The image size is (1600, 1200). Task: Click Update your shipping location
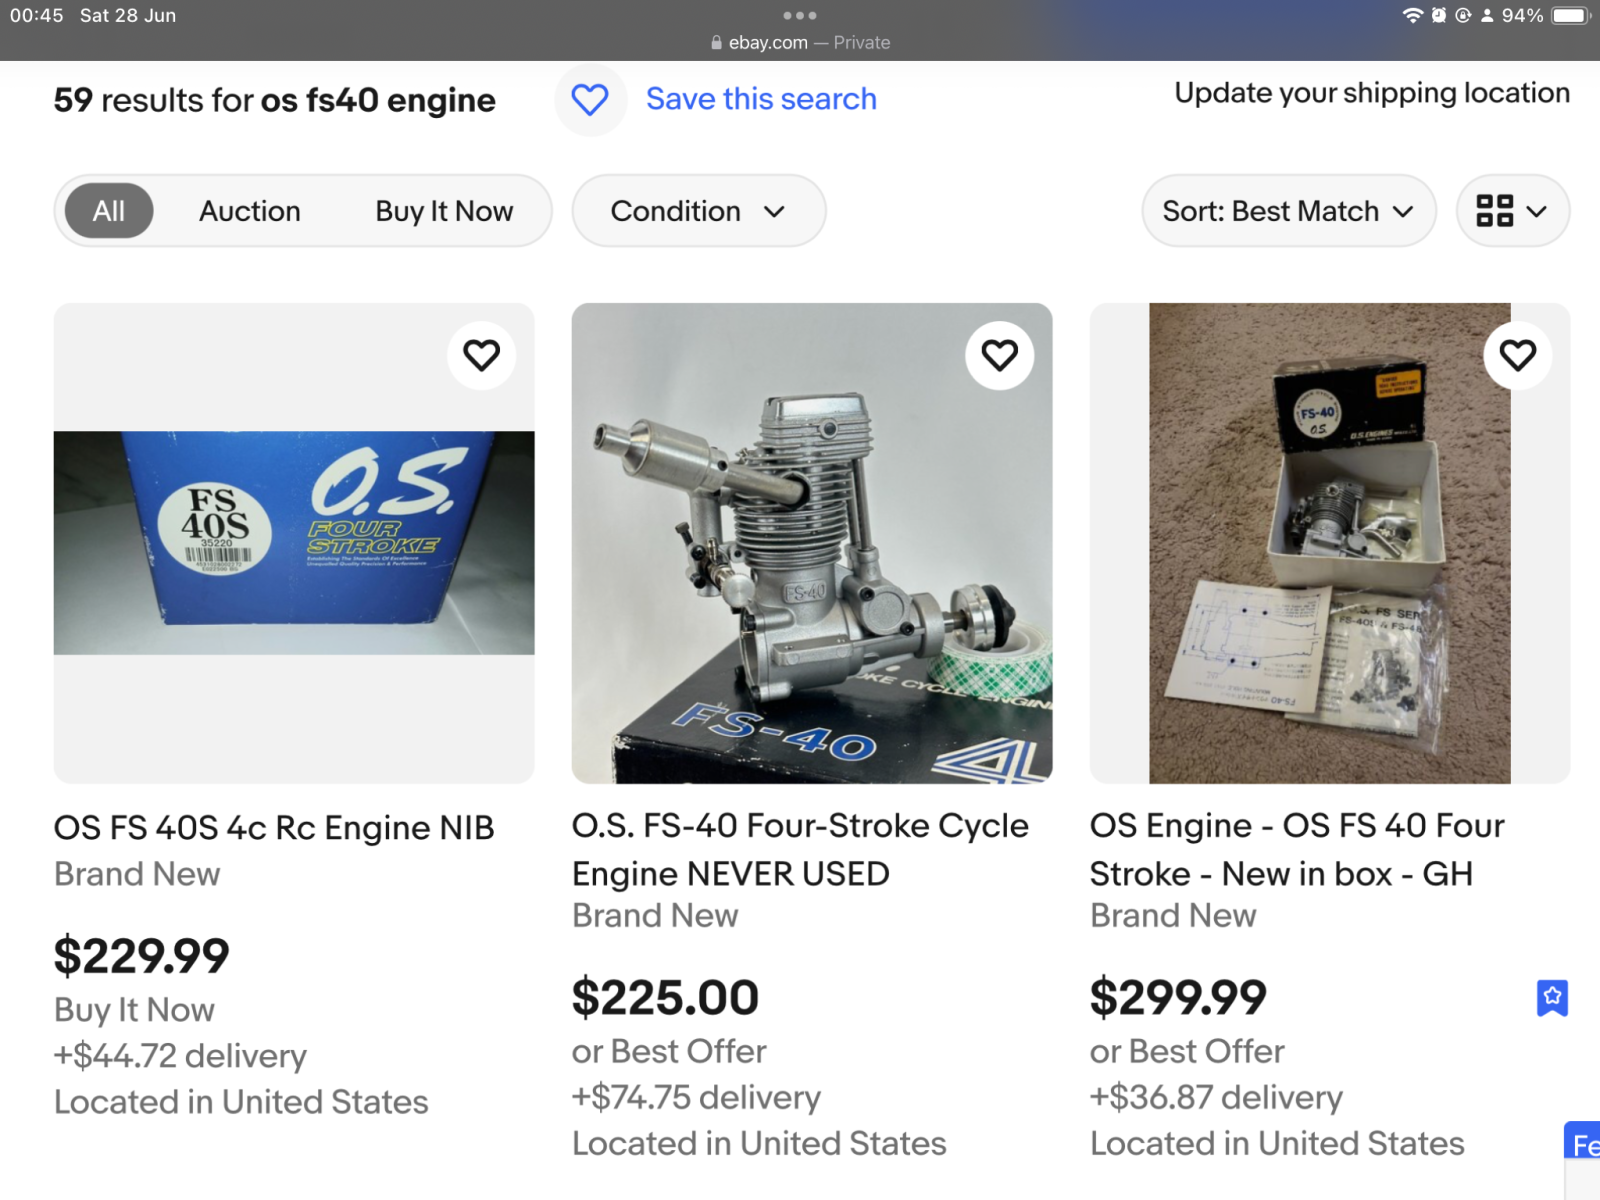[x=1371, y=93]
